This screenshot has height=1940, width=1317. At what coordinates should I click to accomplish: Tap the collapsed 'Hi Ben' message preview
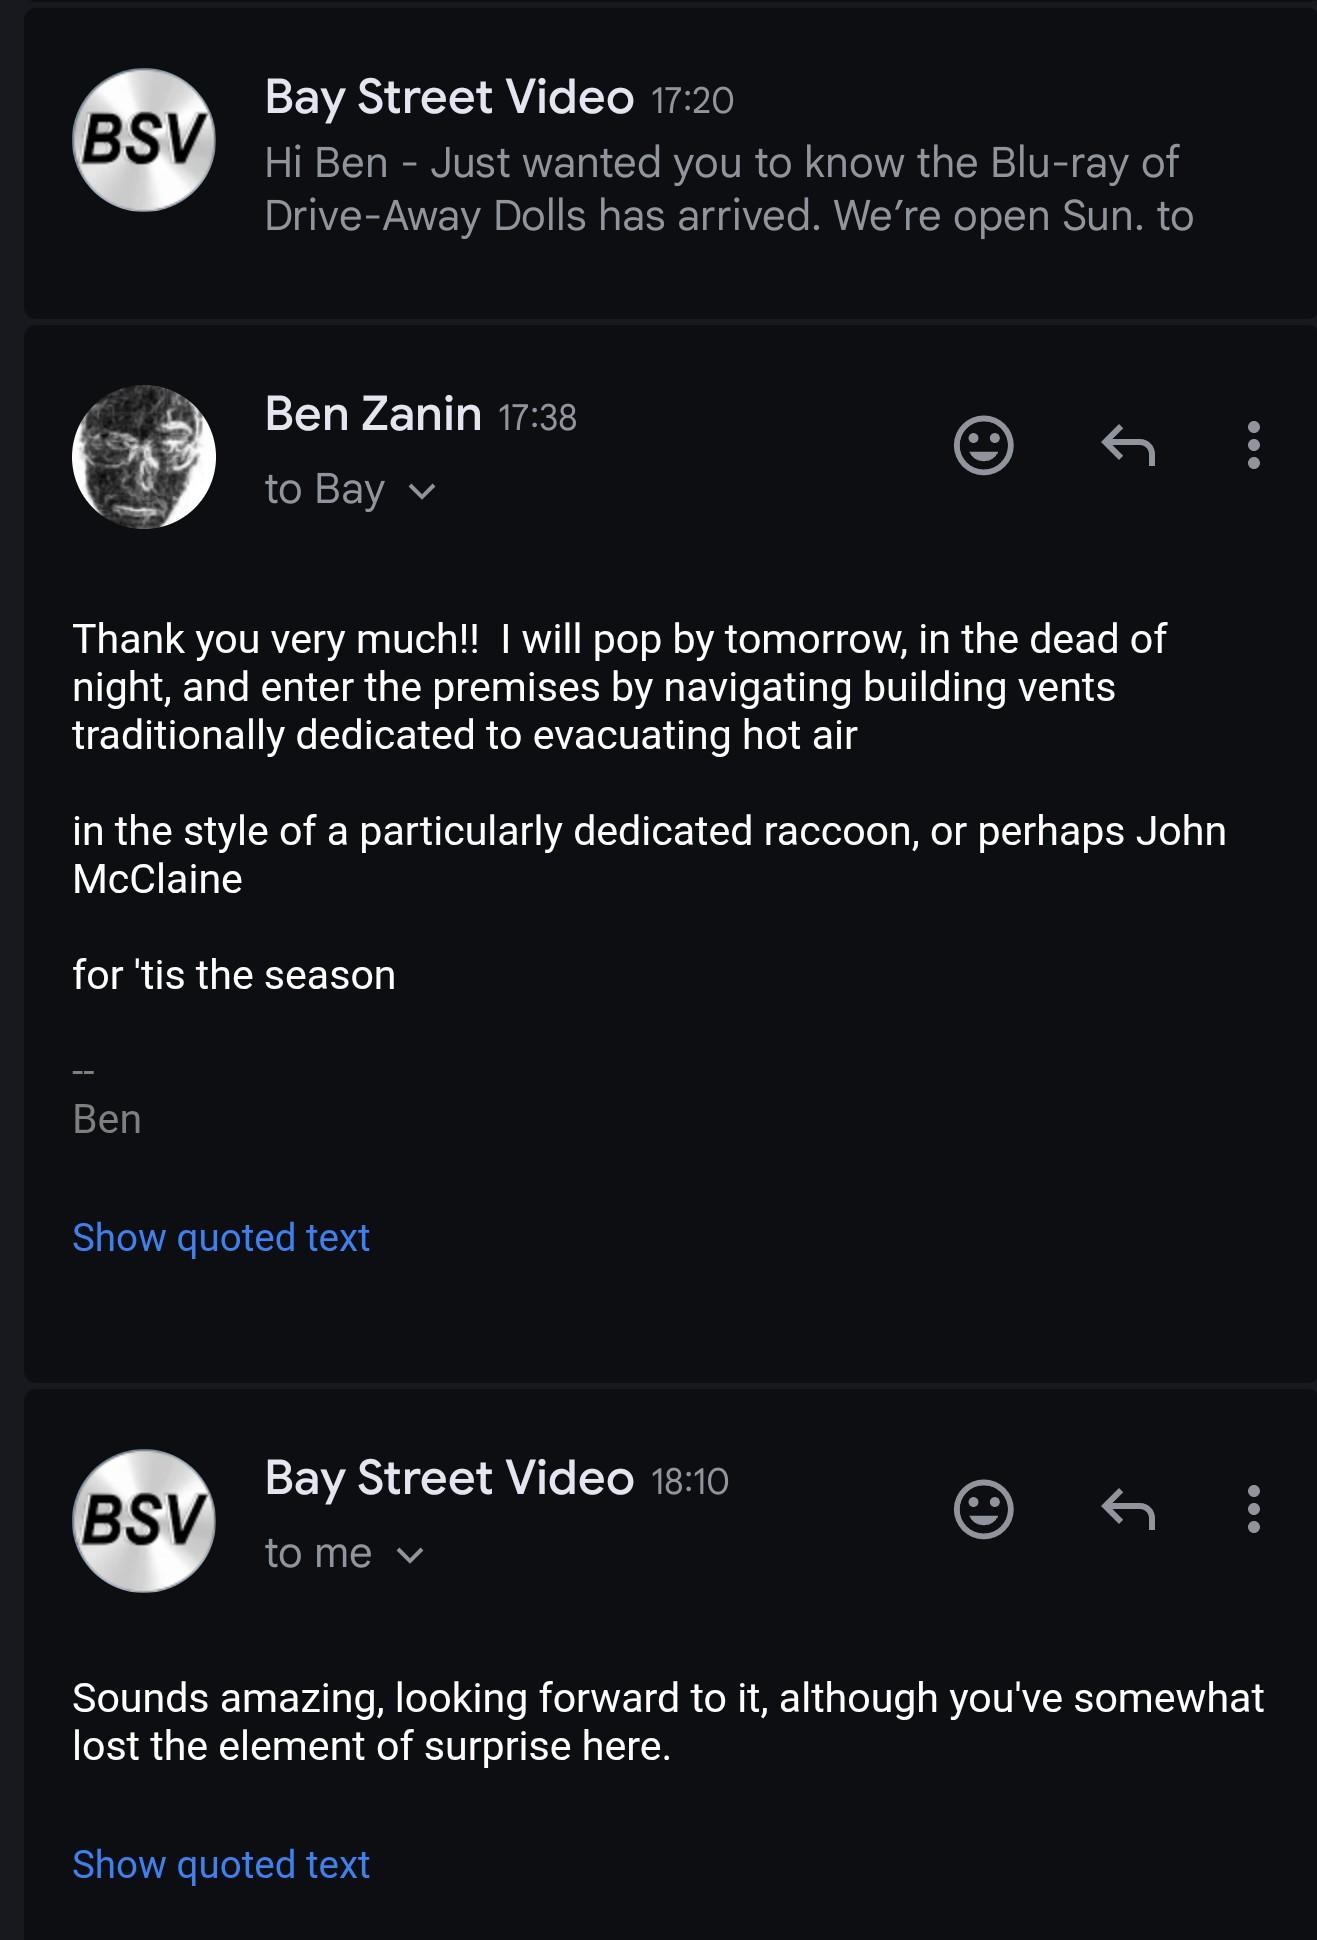click(x=728, y=190)
